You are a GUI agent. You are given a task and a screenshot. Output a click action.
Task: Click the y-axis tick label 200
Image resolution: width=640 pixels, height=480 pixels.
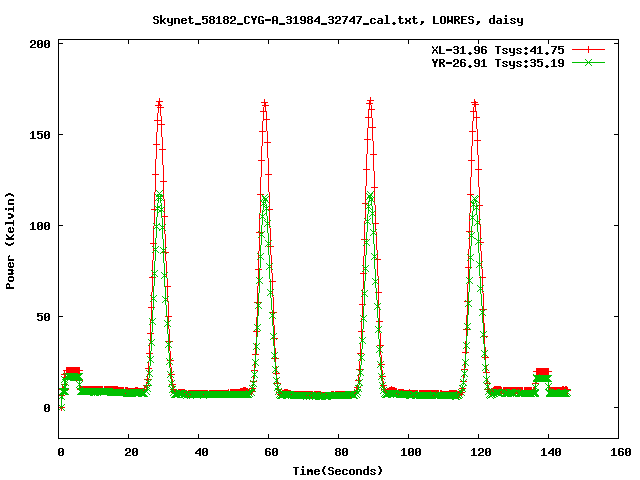pos(40,44)
